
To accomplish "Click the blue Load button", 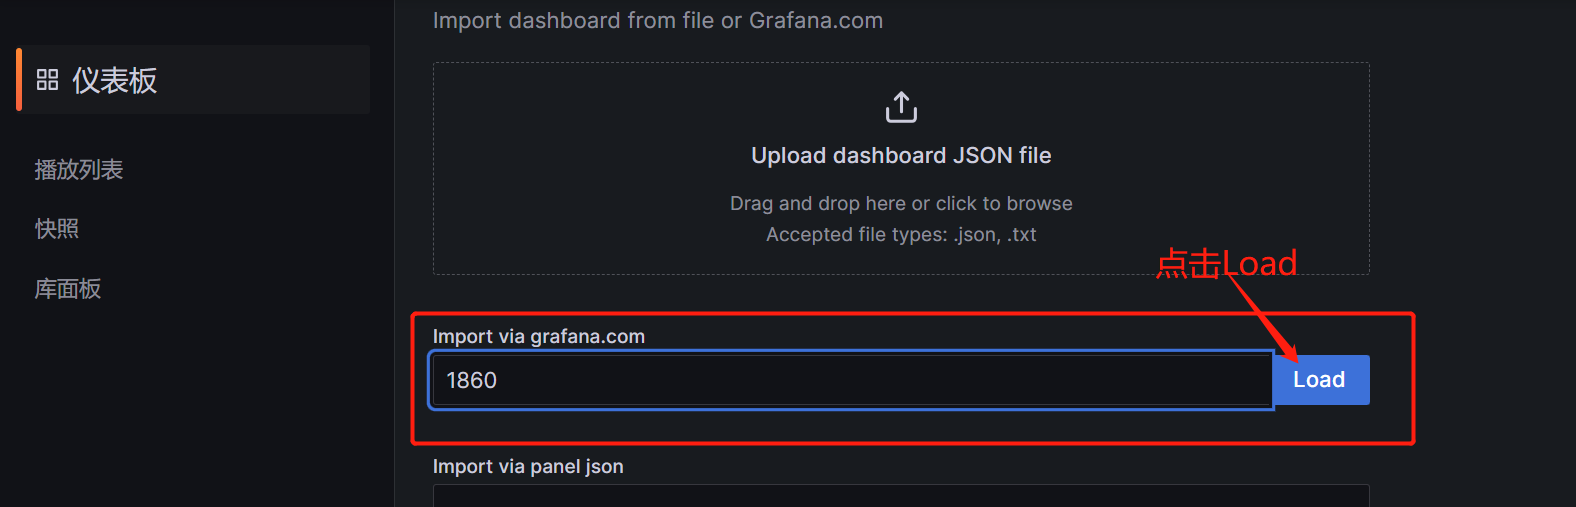I will [1320, 380].
